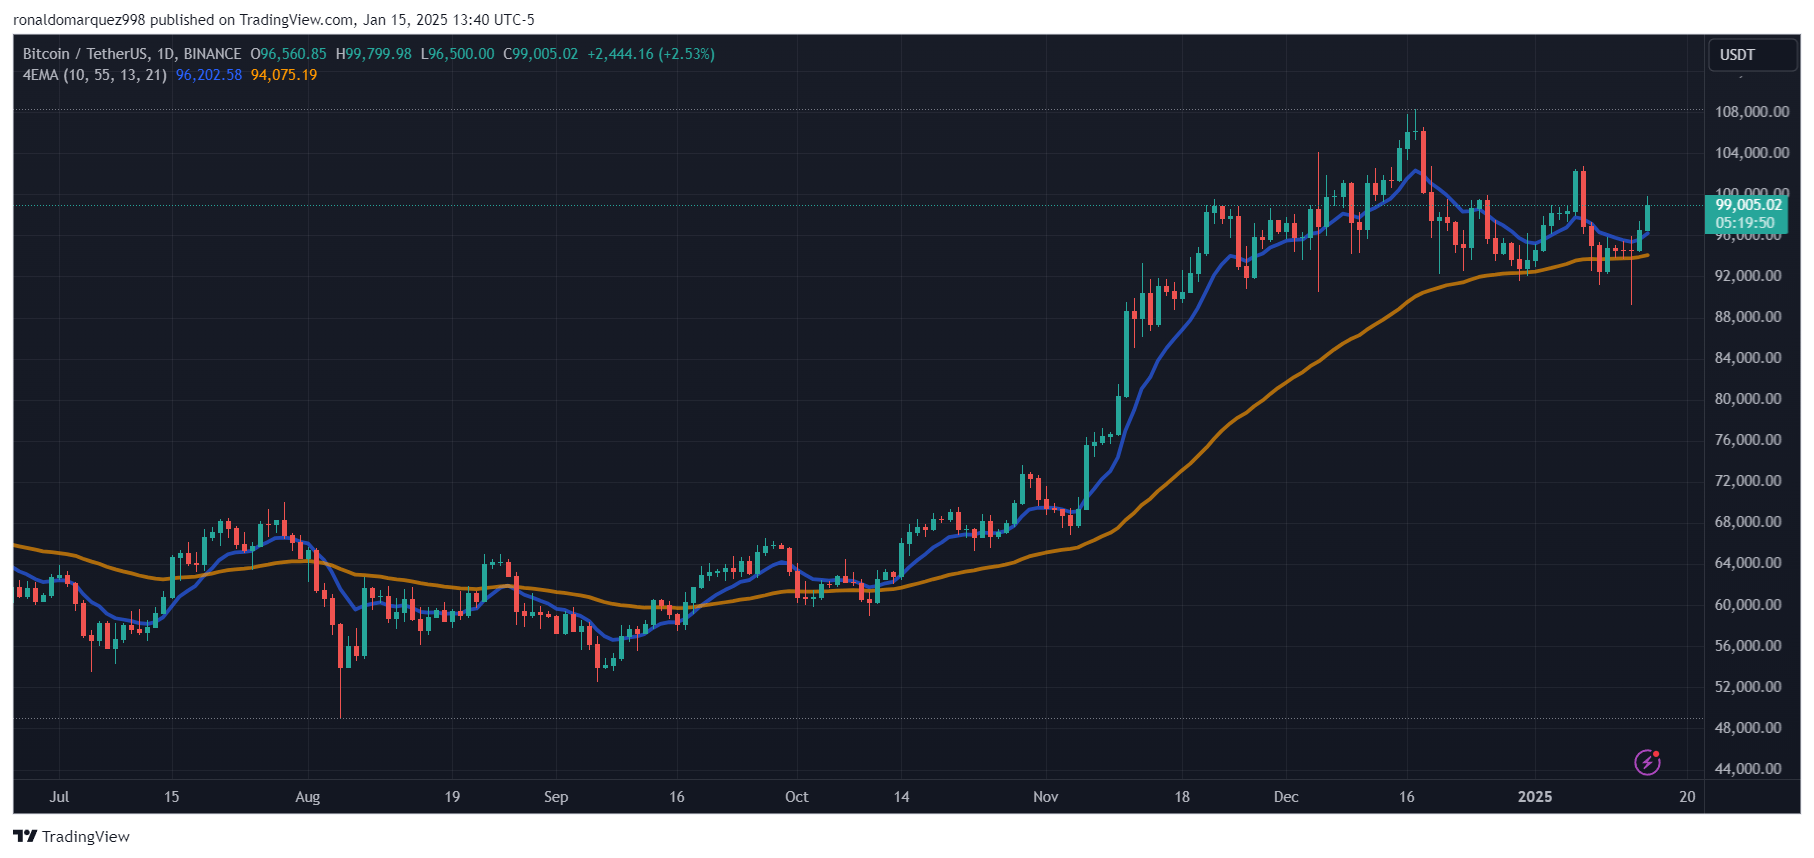
Task: Click the 104,000.00 price axis label
Action: tap(1752, 153)
